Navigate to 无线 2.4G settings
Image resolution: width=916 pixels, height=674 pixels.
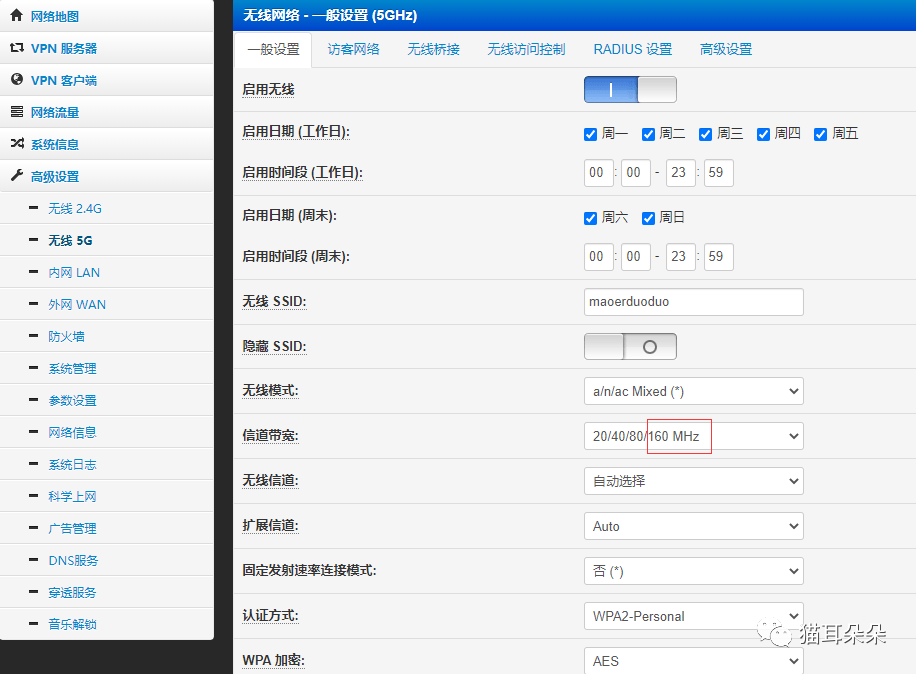[73, 208]
